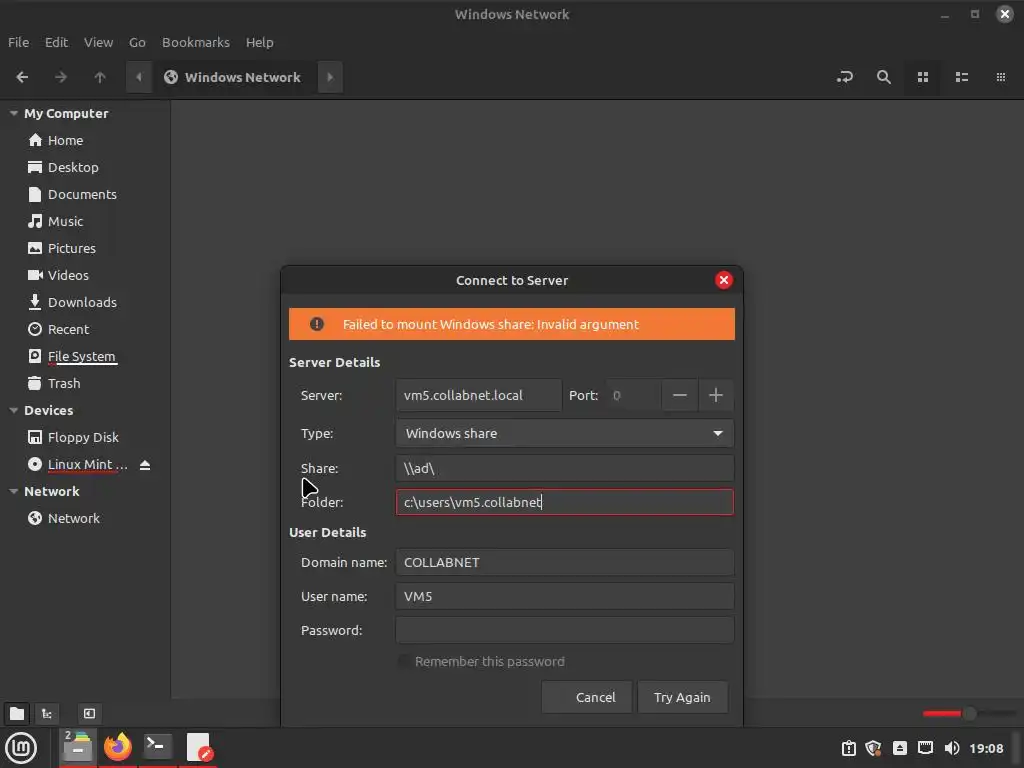Click the right path-bar scroll arrow
The image size is (1024, 768).
(330, 77)
